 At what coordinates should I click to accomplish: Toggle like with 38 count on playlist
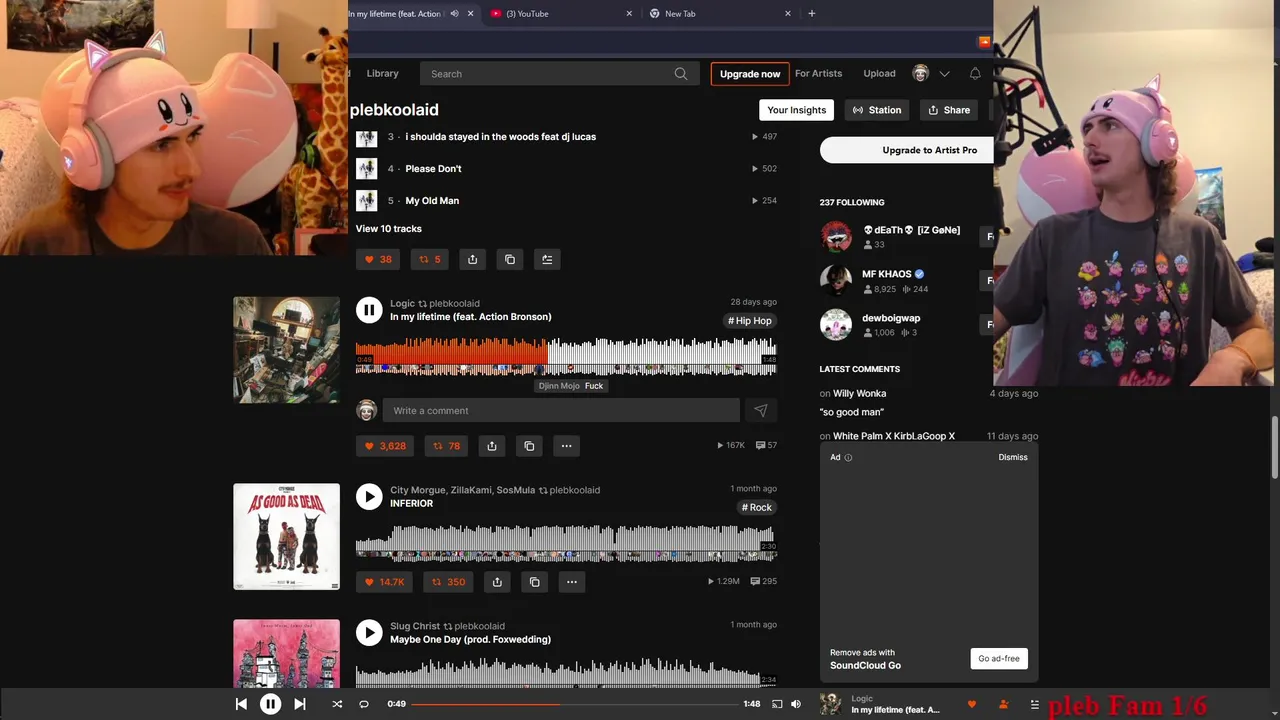point(378,259)
